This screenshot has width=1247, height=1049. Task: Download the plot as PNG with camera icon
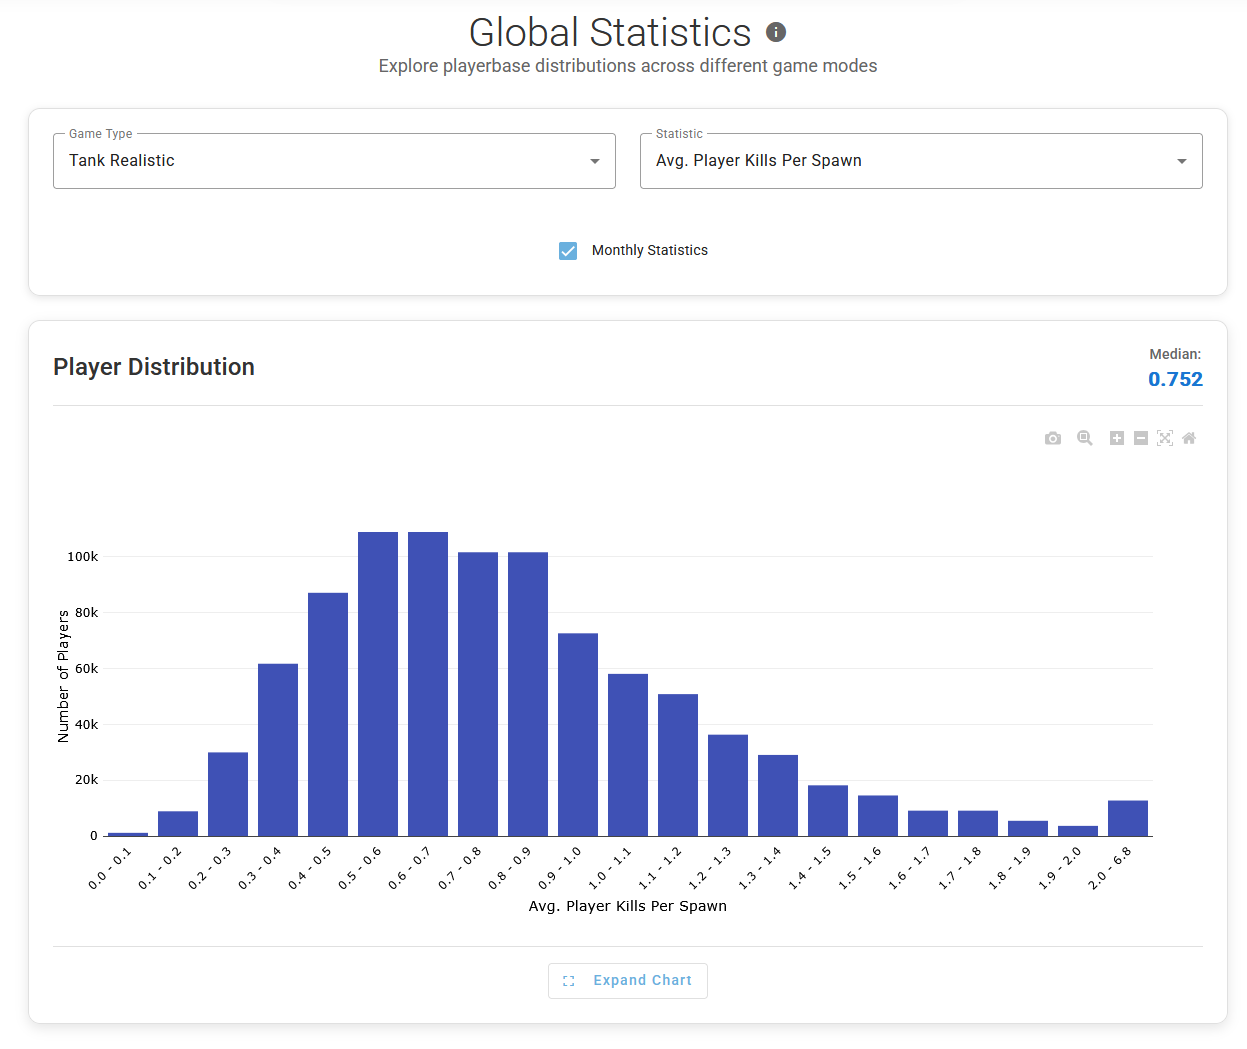pos(1053,438)
